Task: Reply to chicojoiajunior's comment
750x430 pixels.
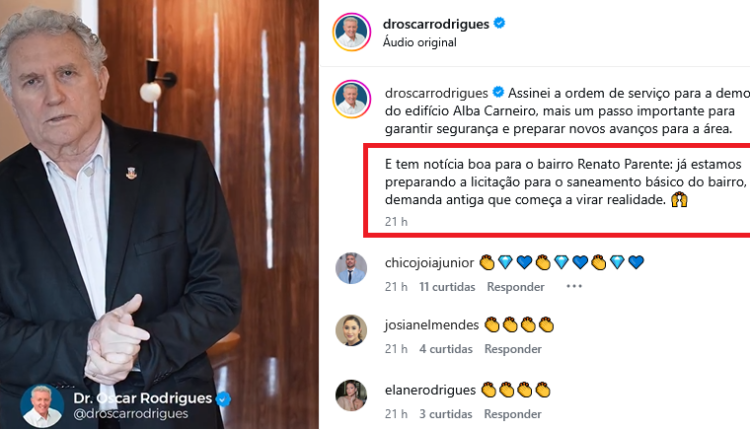Action: tap(516, 287)
